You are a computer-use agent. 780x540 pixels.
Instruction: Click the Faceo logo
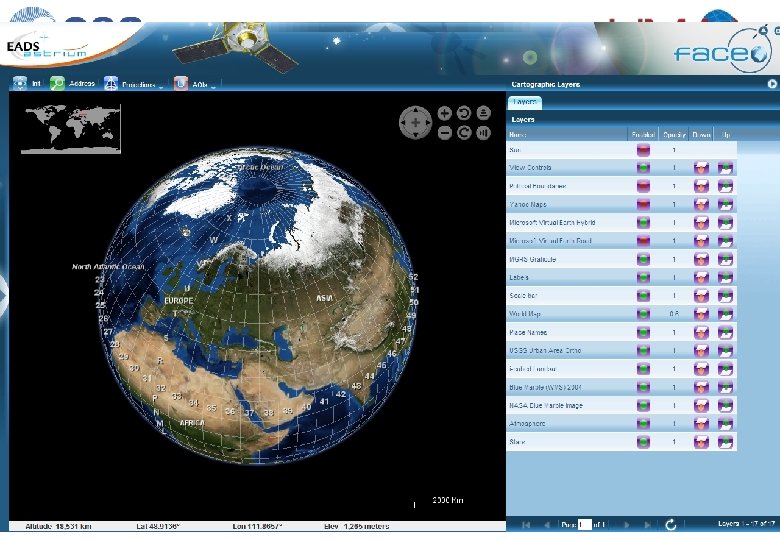click(x=724, y=51)
